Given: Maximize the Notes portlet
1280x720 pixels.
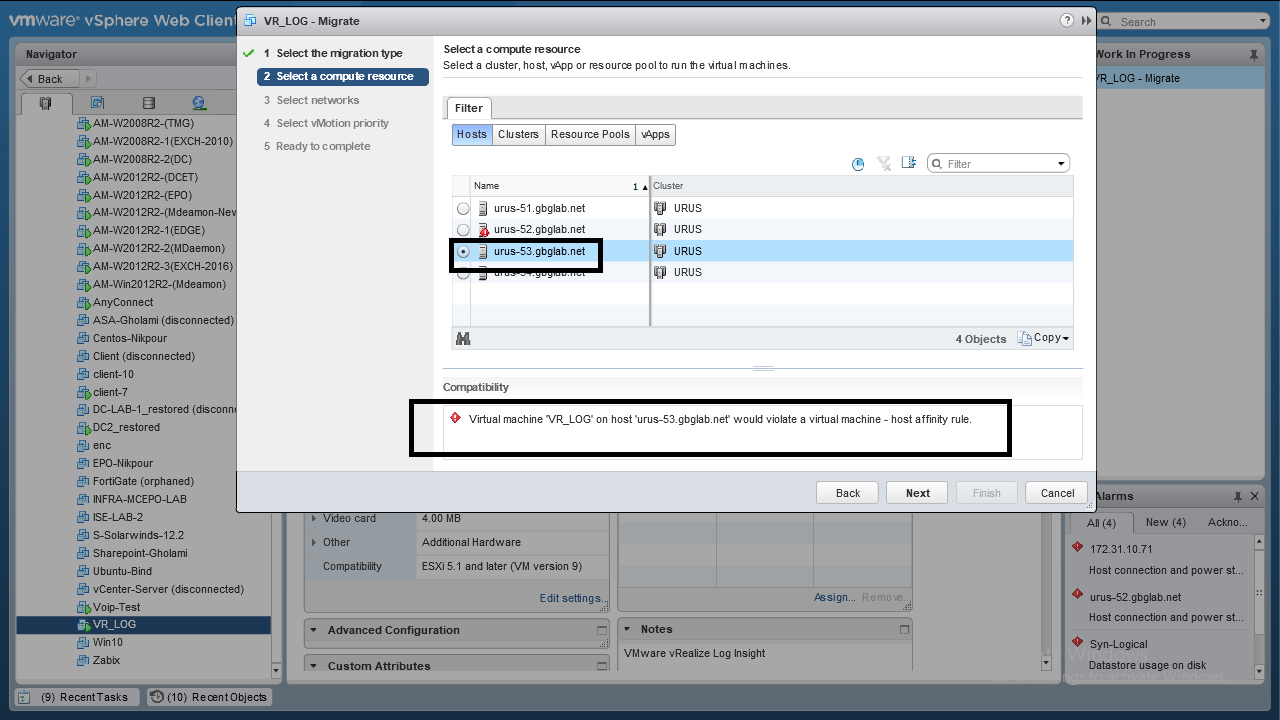Looking at the screenshot, I should coord(905,629).
